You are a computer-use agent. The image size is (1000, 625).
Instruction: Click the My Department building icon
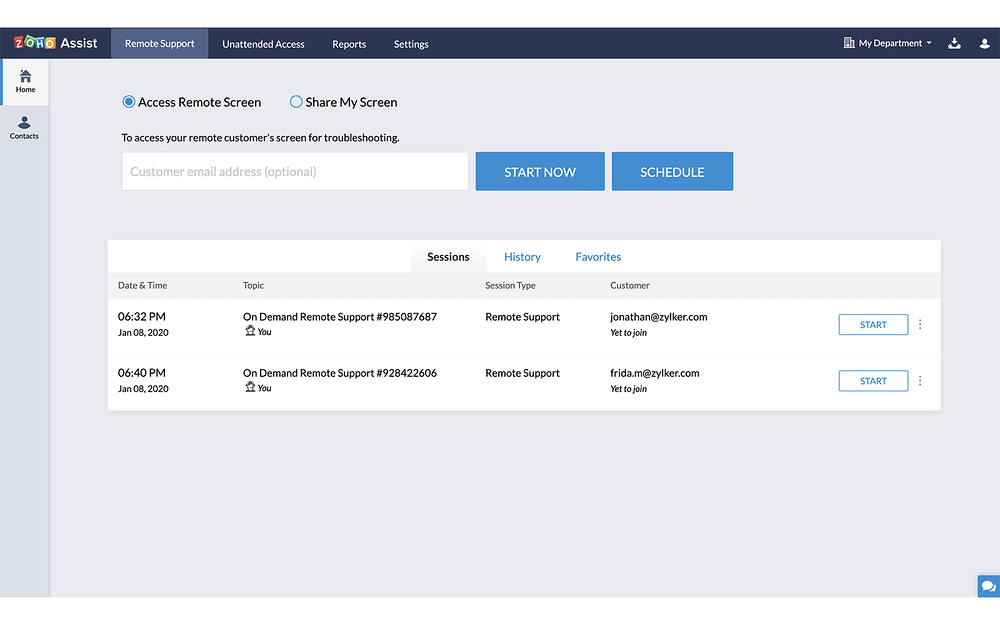point(849,43)
